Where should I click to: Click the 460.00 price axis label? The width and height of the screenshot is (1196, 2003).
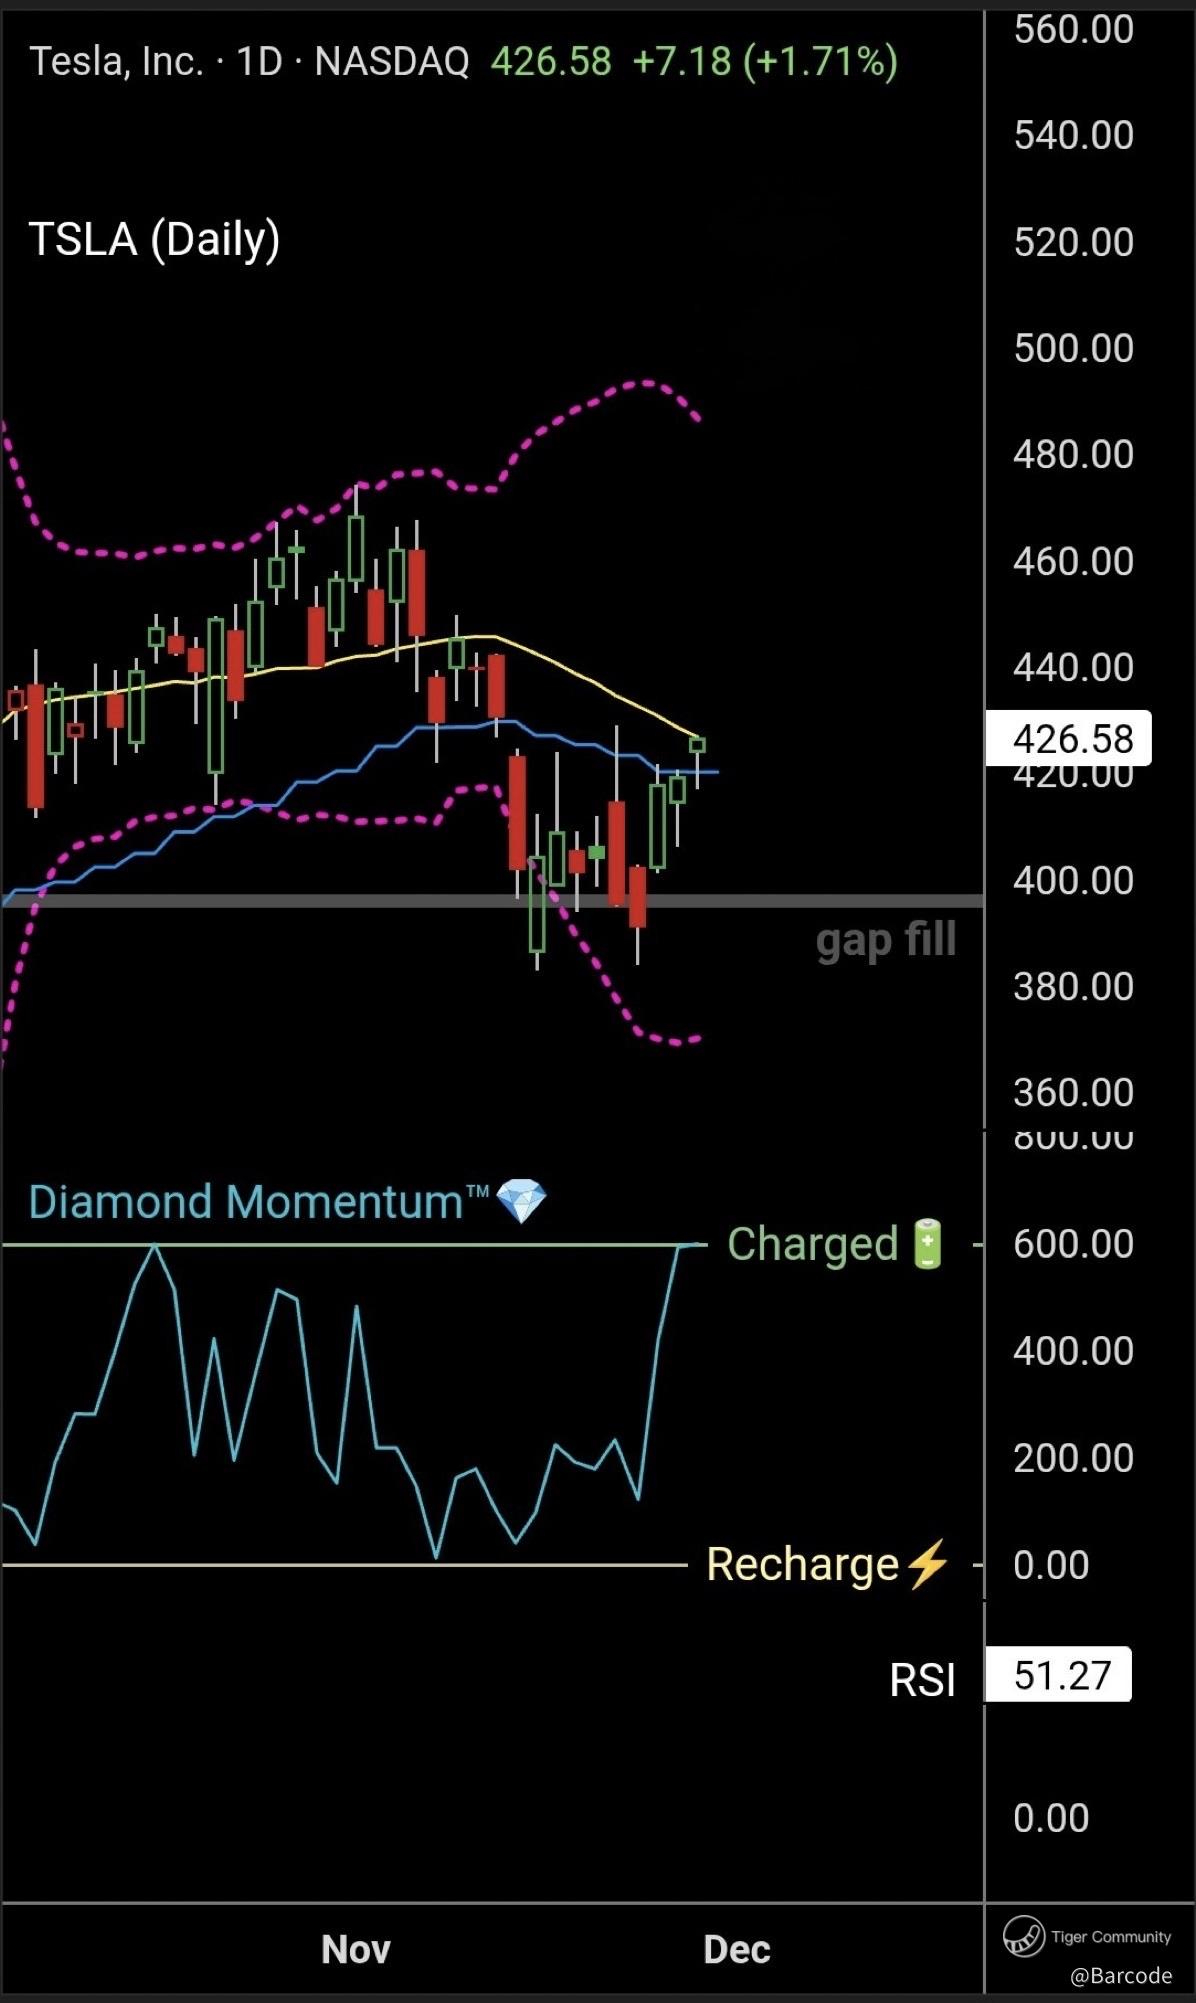pos(1073,561)
